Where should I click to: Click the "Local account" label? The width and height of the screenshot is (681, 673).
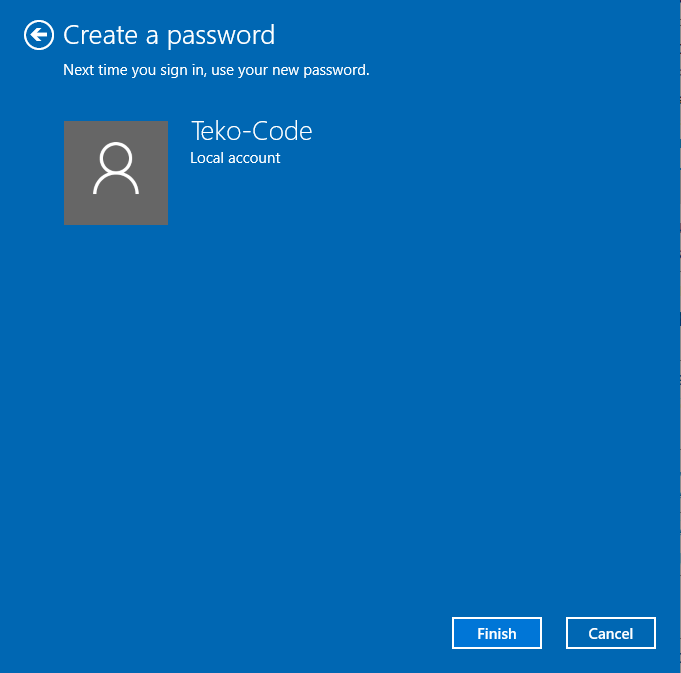click(235, 158)
